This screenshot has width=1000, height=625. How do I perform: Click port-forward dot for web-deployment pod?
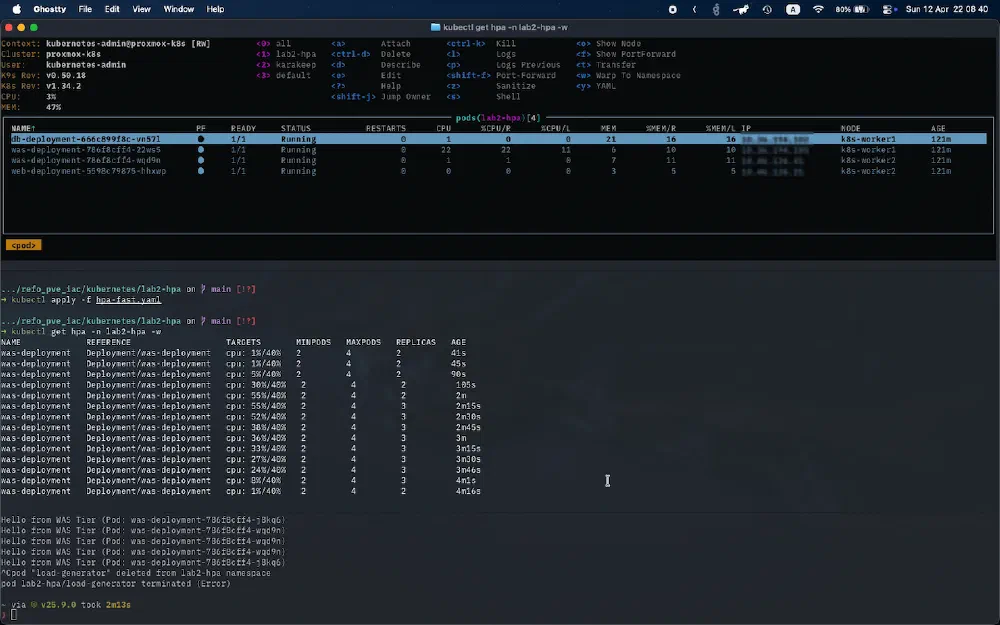(201, 171)
